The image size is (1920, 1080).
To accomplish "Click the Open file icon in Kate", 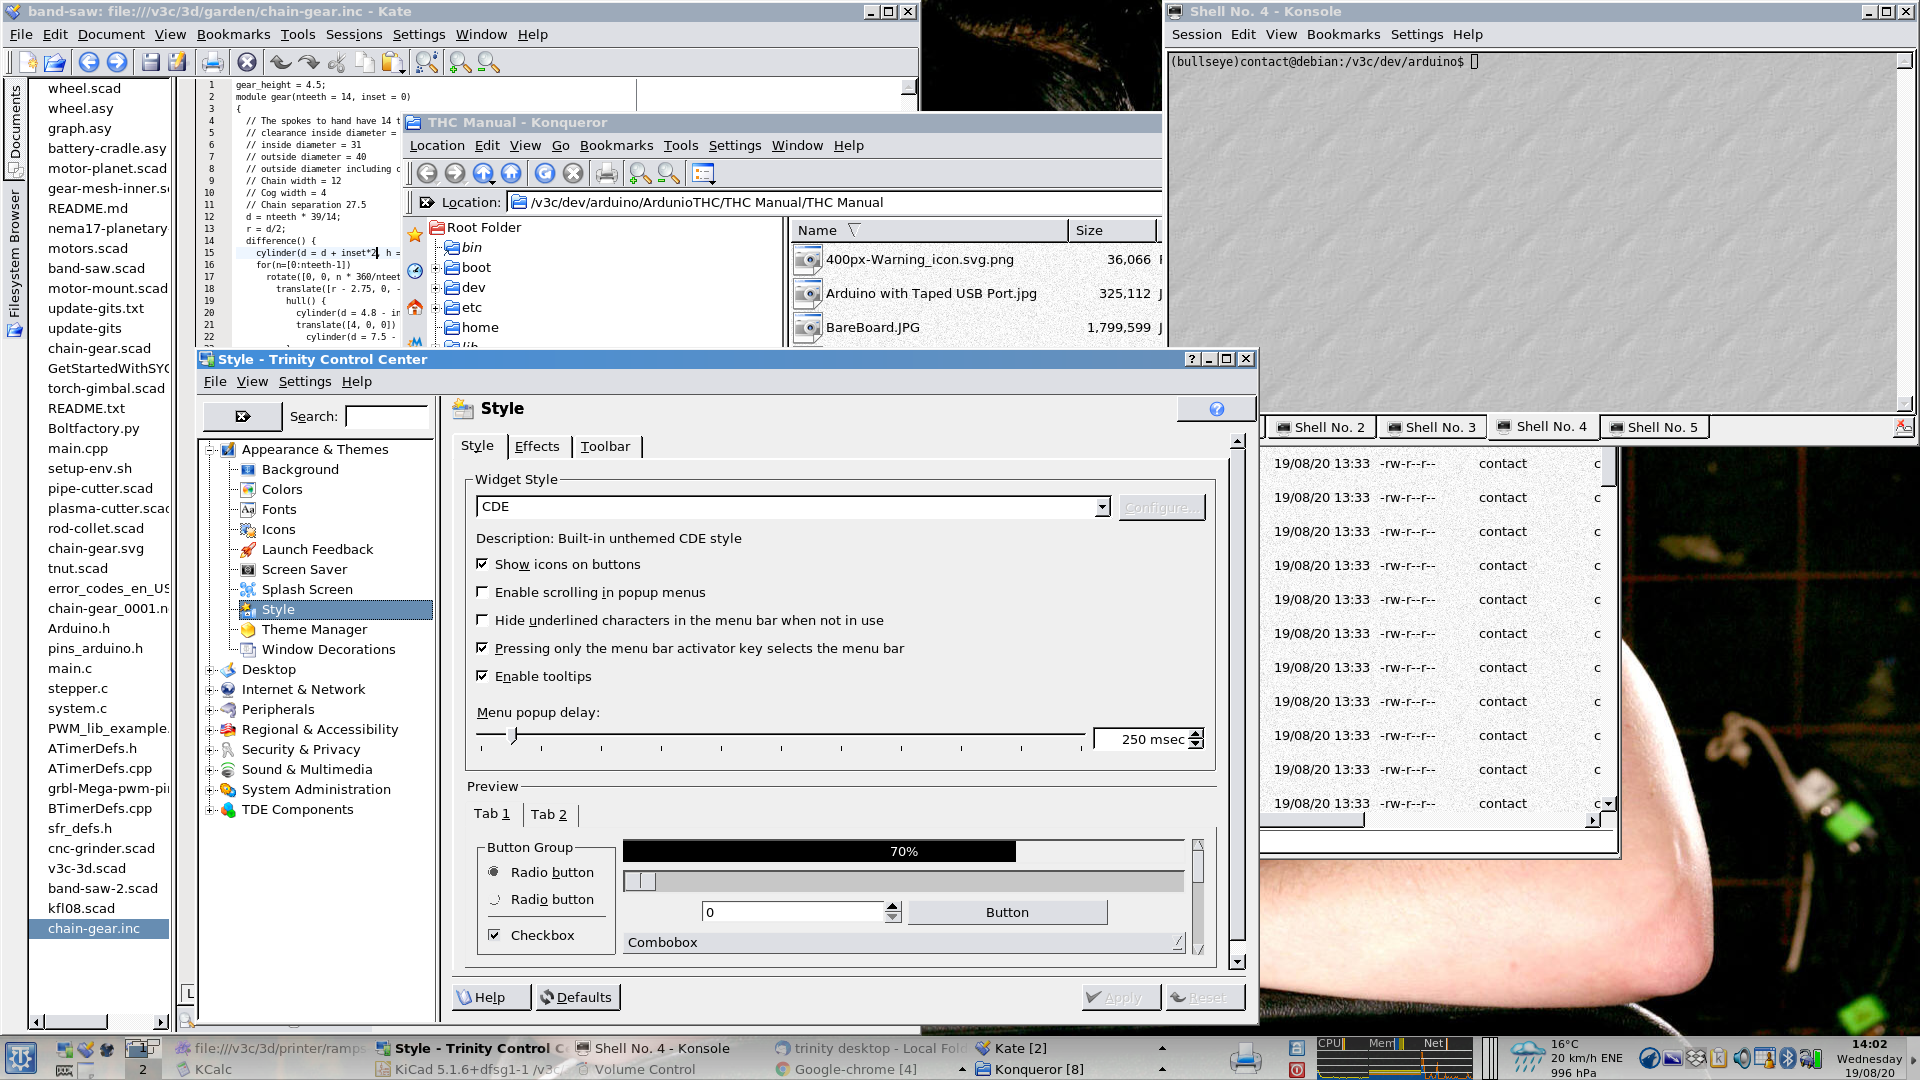I will (55, 62).
